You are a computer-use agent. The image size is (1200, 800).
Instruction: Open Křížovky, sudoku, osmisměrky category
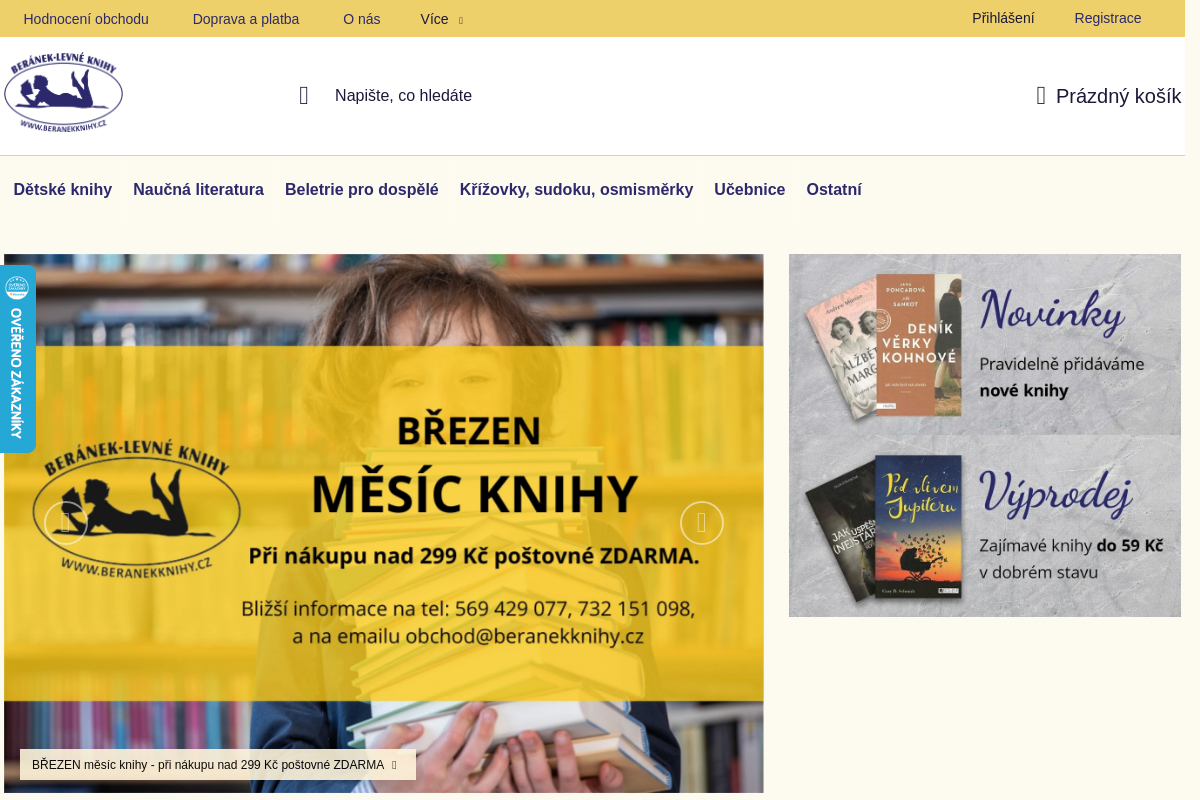[x=577, y=190]
